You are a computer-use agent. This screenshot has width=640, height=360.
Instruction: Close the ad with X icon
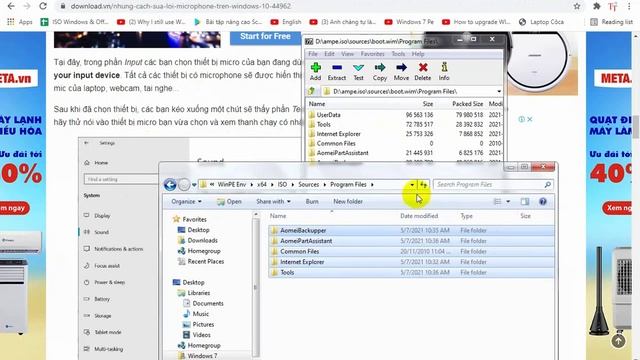[530, 120]
